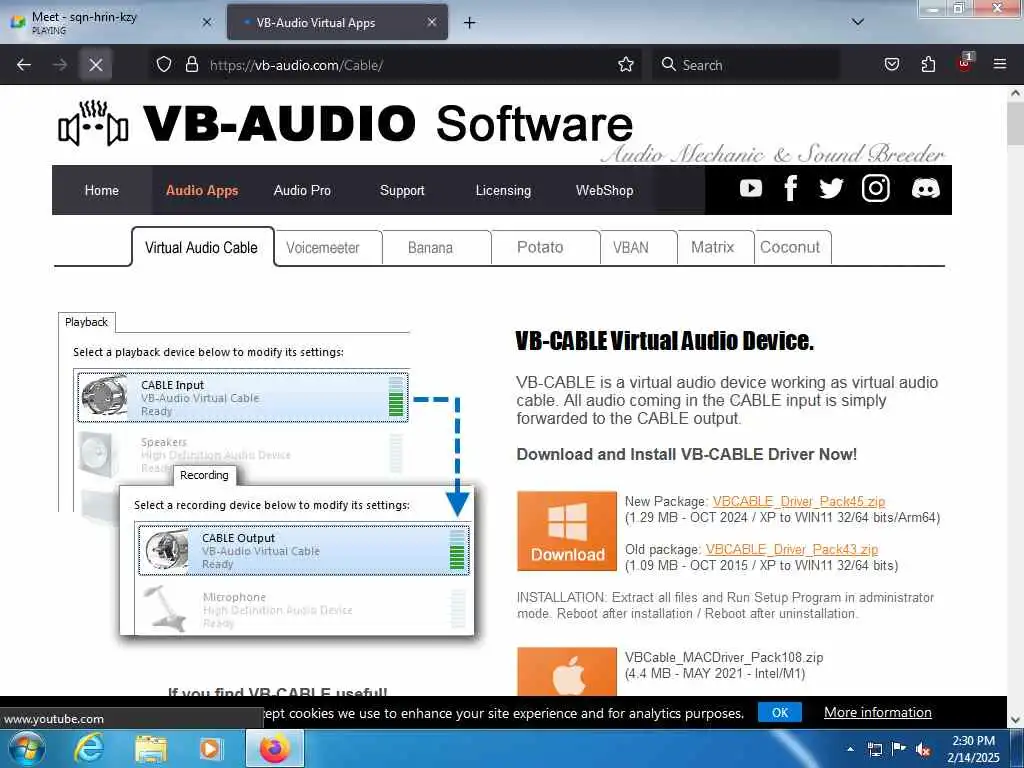This screenshot has width=1024, height=768.
Task: Open Firefox extensions puzzle icon
Action: [x=928, y=65]
